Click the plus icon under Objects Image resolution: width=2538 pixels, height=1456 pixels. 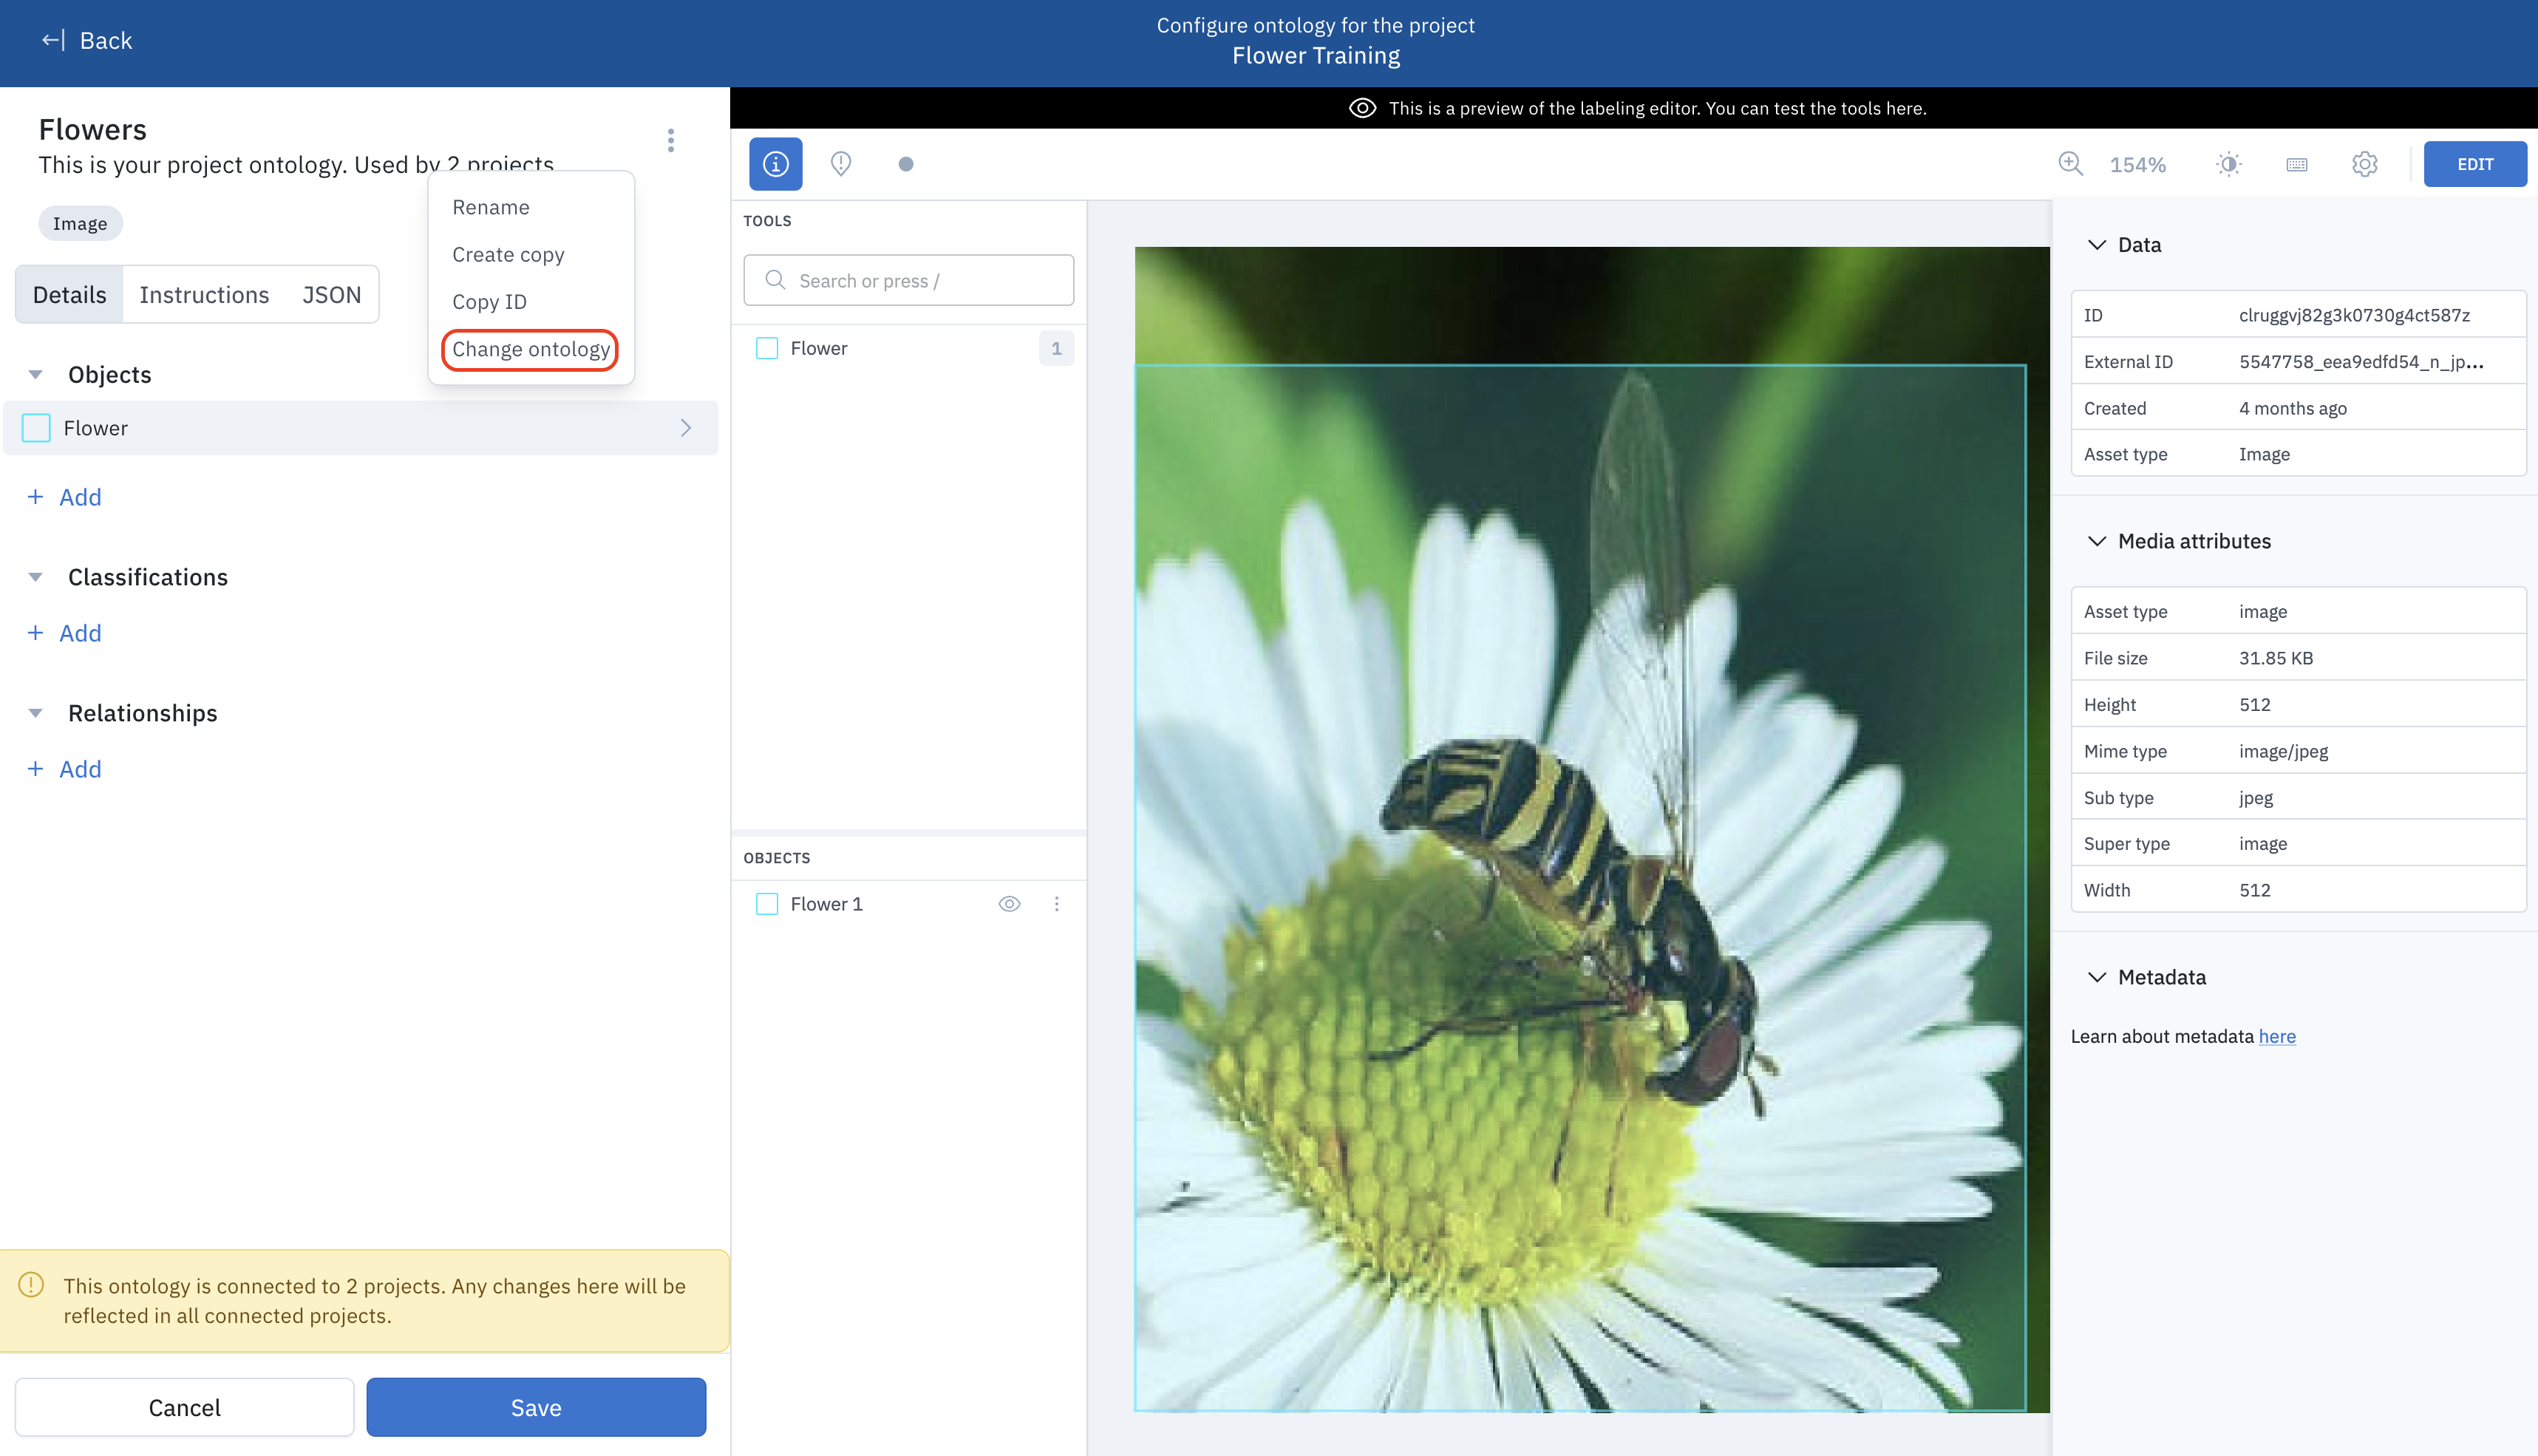coord(35,497)
